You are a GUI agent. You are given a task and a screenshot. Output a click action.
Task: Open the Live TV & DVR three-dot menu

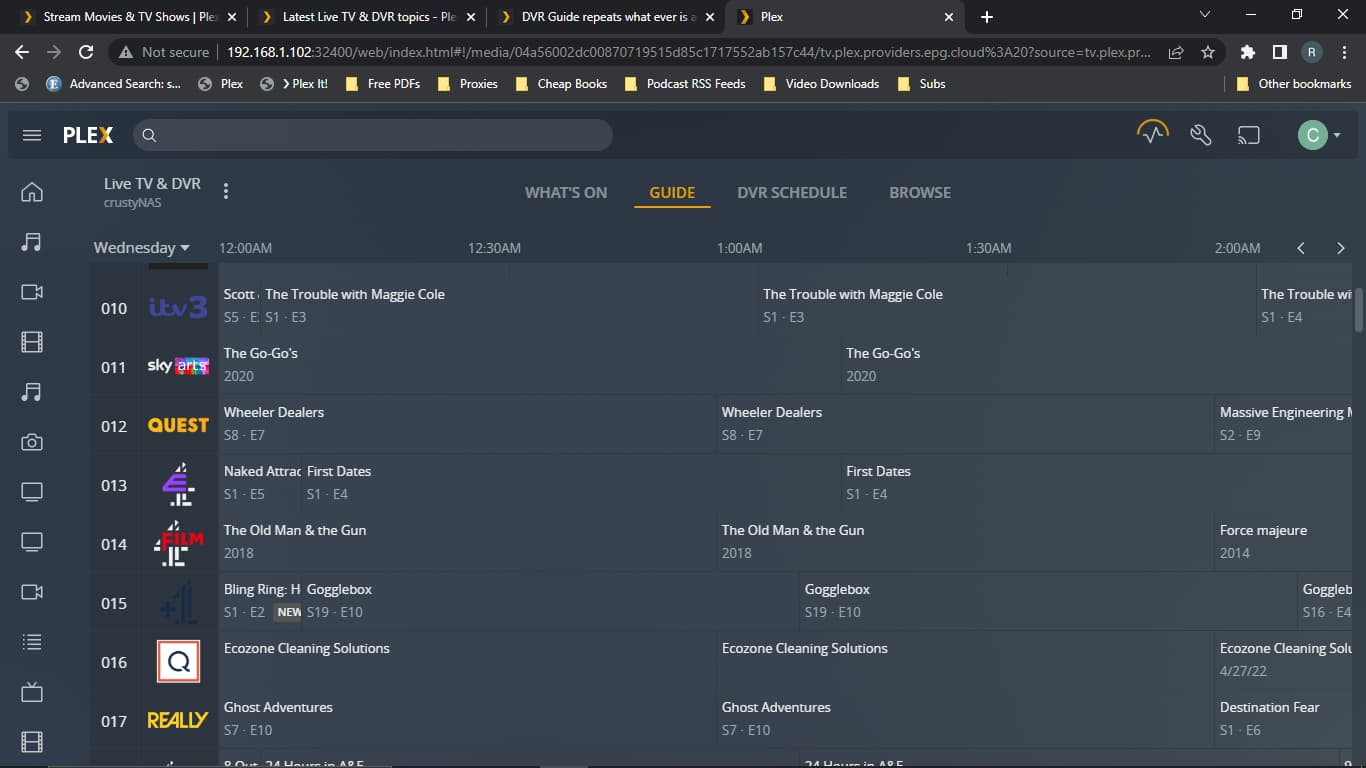click(x=226, y=191)
